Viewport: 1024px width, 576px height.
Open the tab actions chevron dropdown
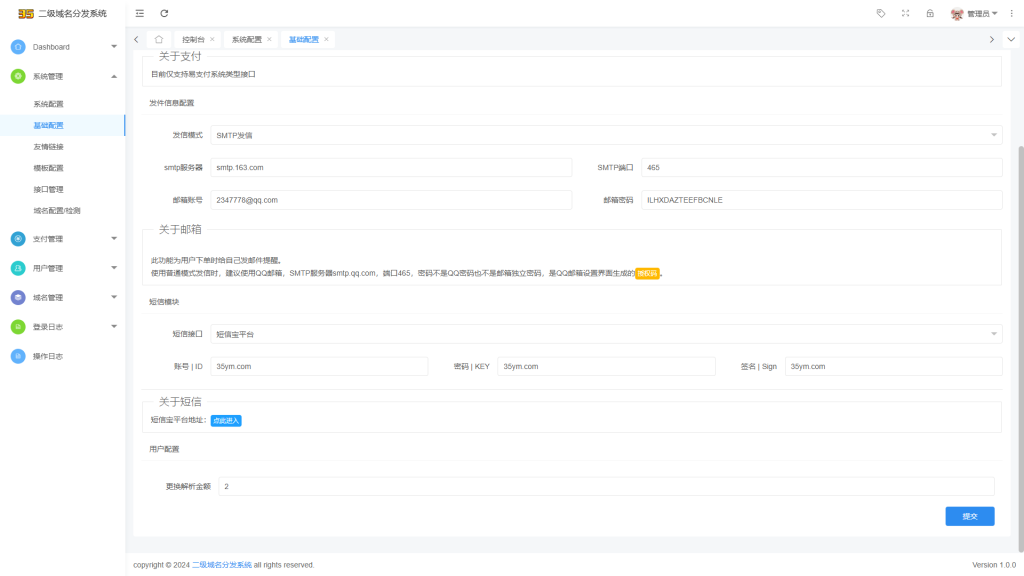point(1011,39)
